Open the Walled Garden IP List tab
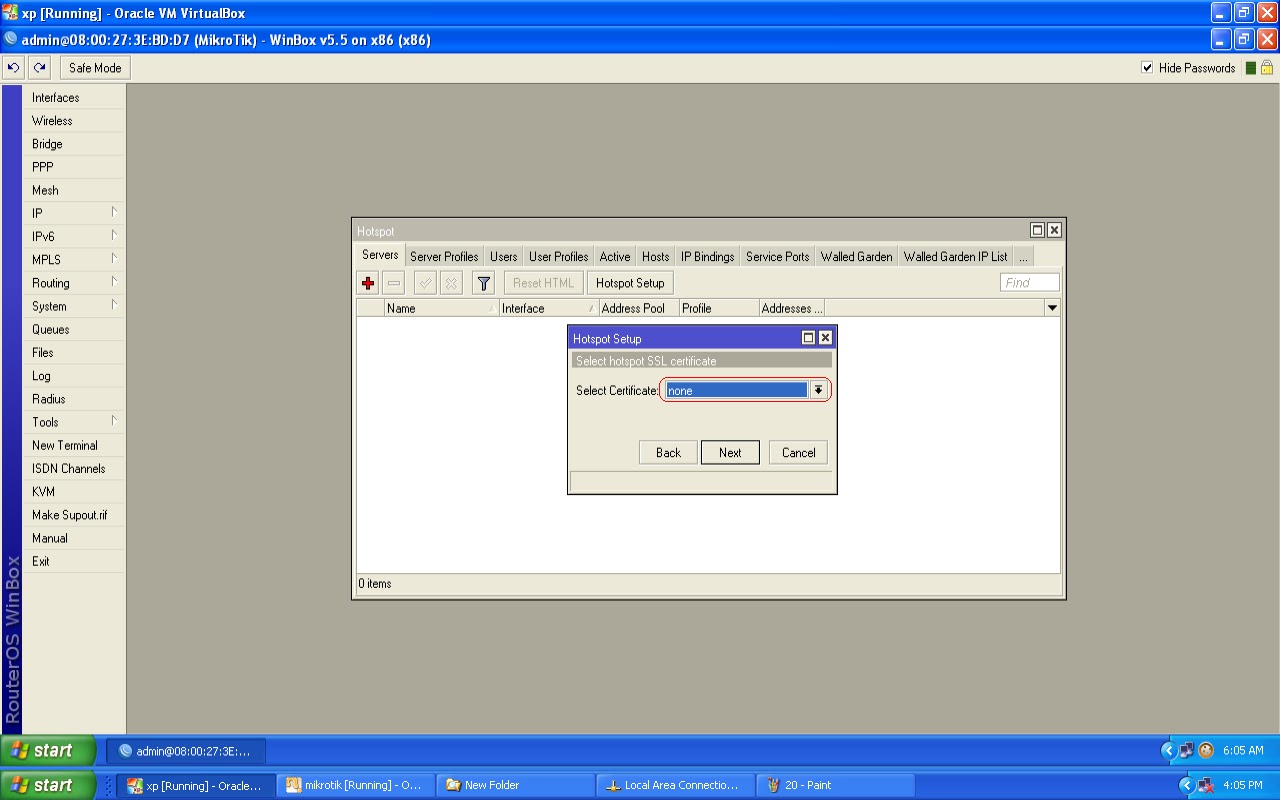 [x=956, y=256]
